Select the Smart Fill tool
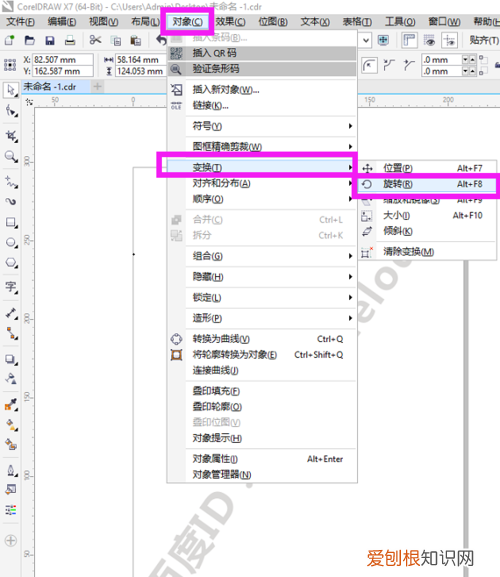Viewport: 500px width, 577px height. pos(11,445)
